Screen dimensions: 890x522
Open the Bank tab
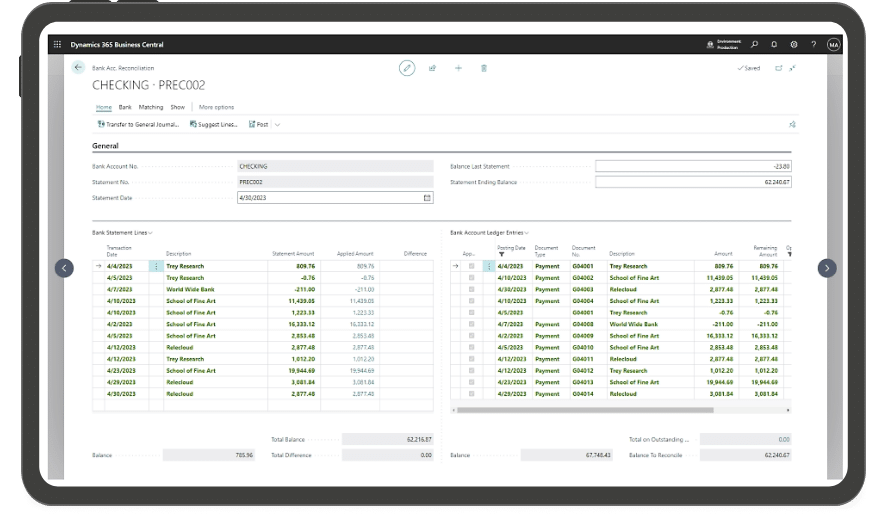125,107
